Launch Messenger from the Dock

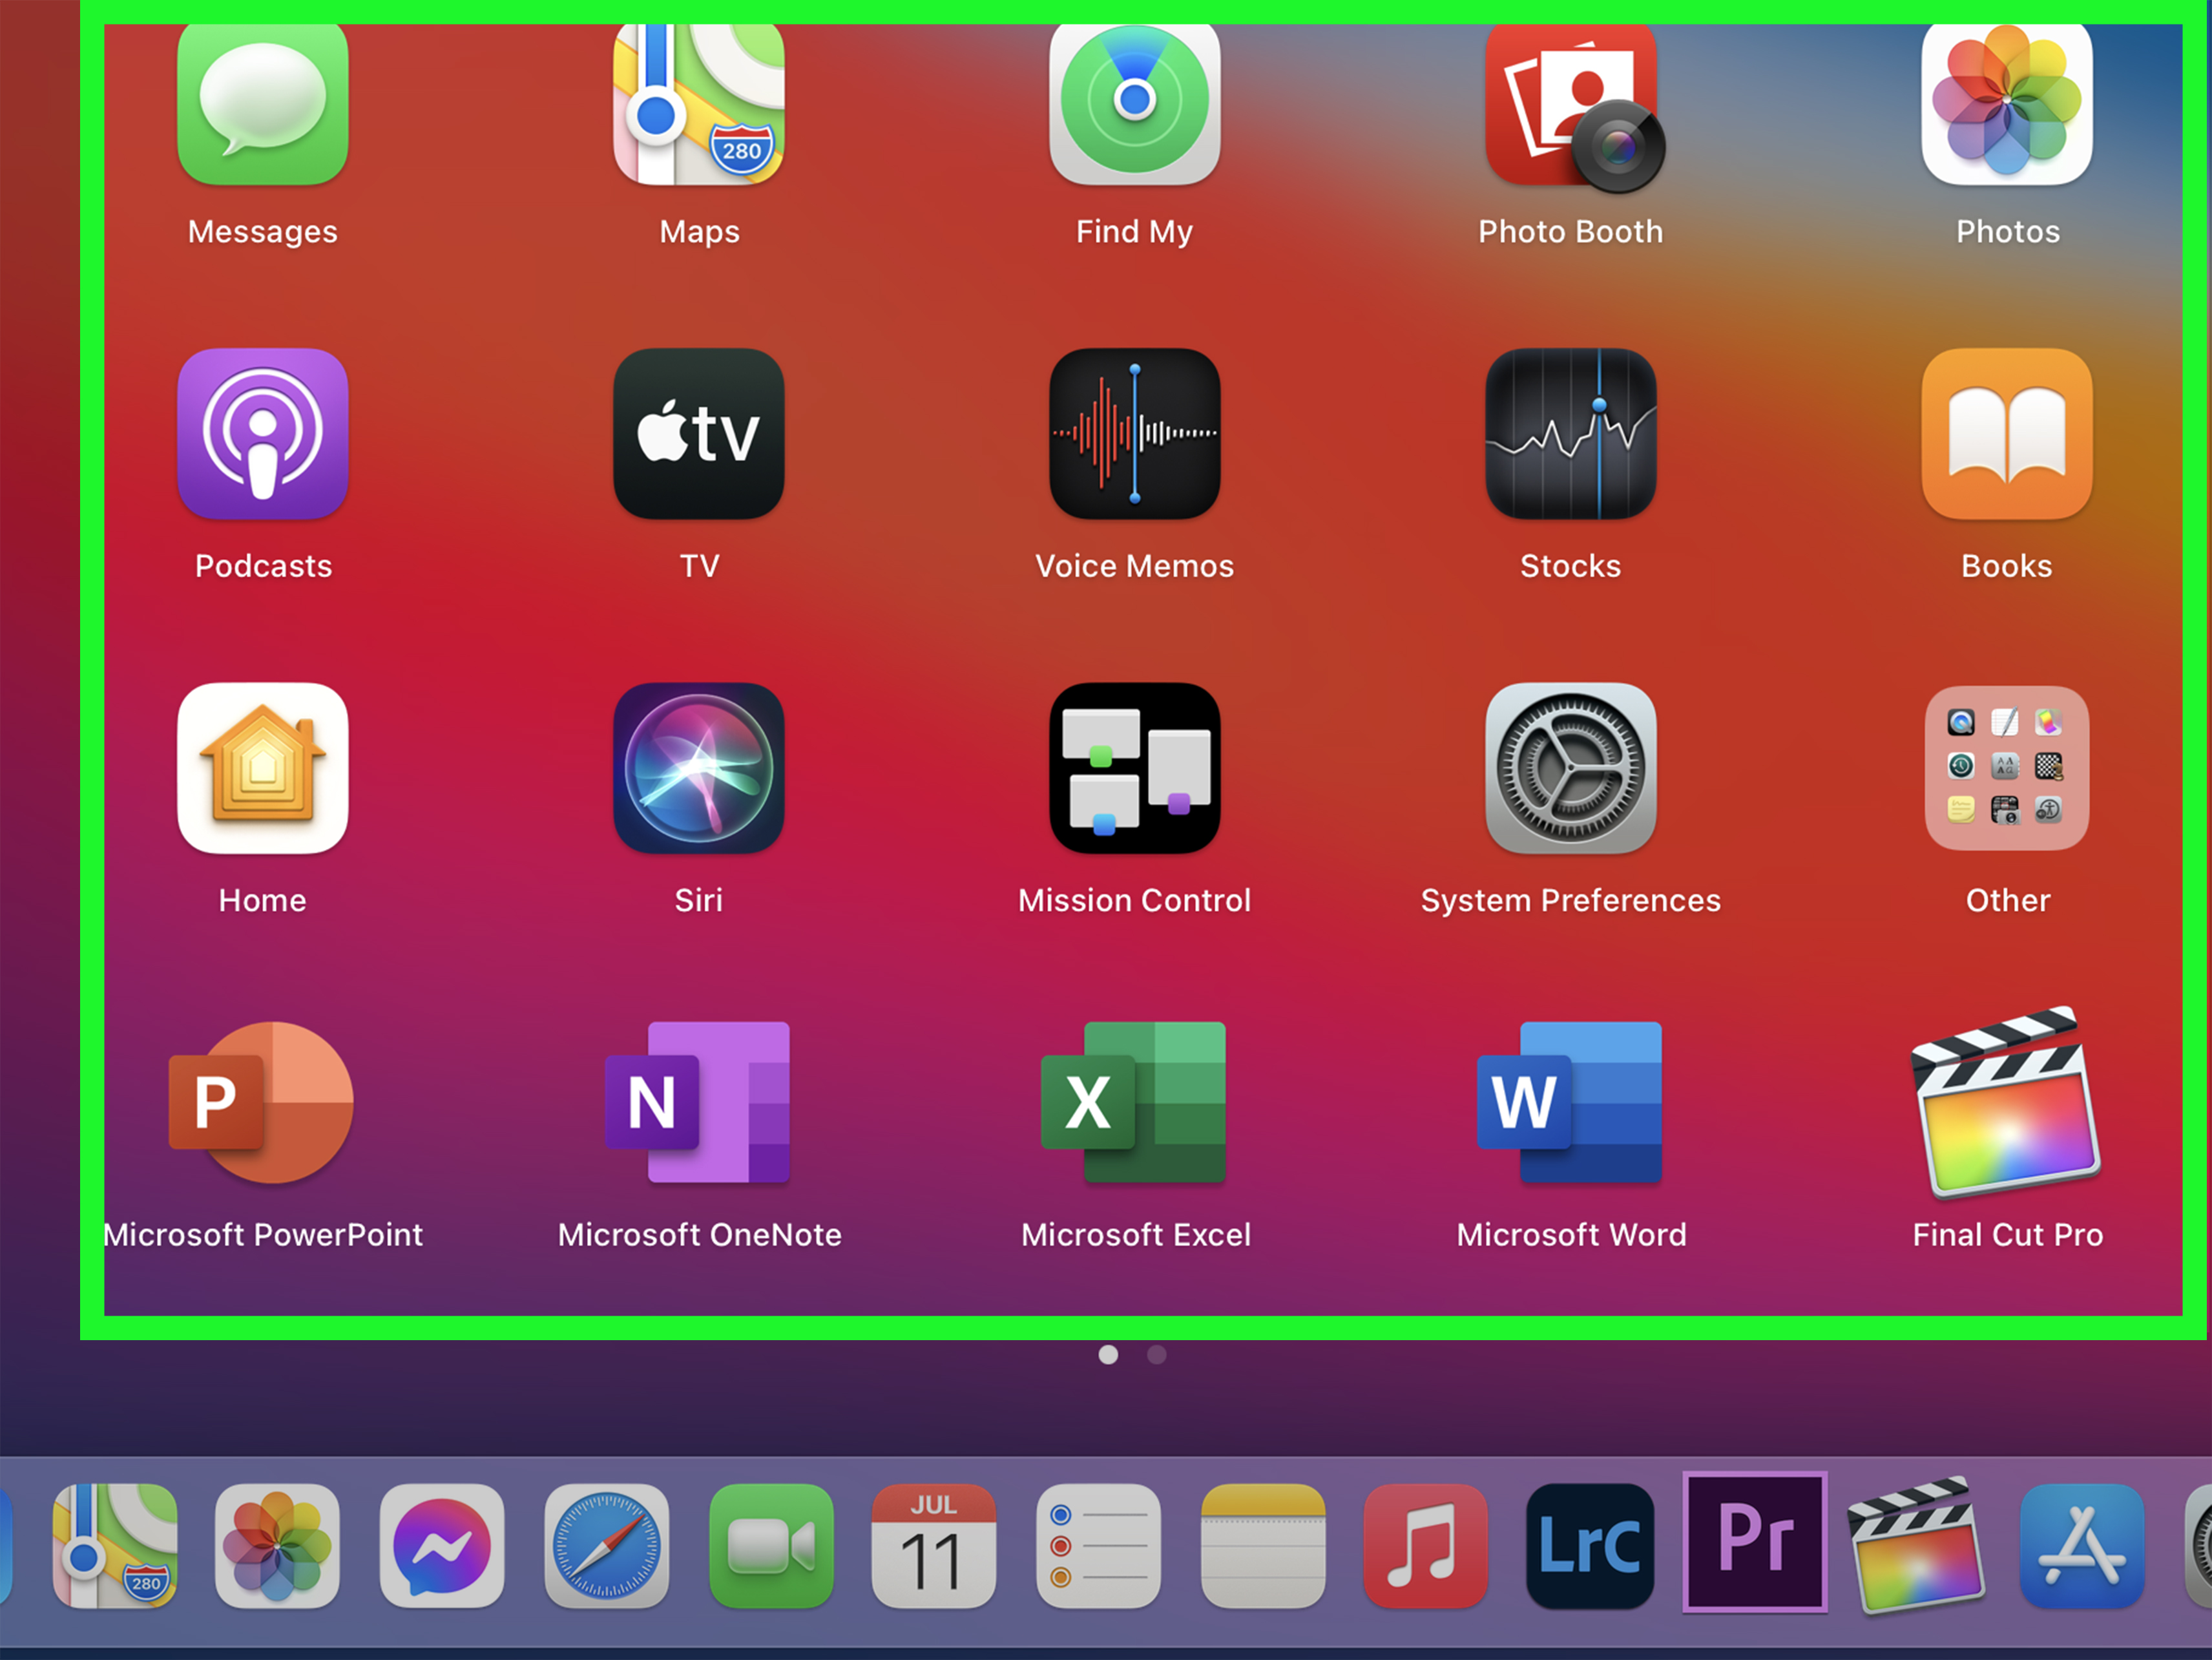point(442,1546)
